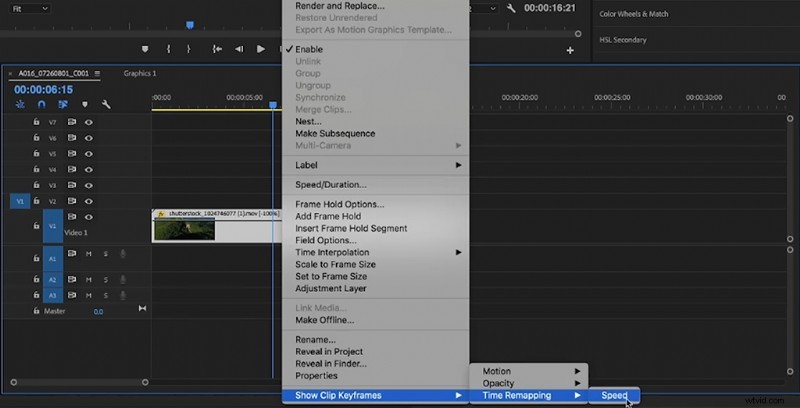Viewport: 800px width, 408px height.
Task: Hide track V7 output with eye icon
Action: click(89, 122)
